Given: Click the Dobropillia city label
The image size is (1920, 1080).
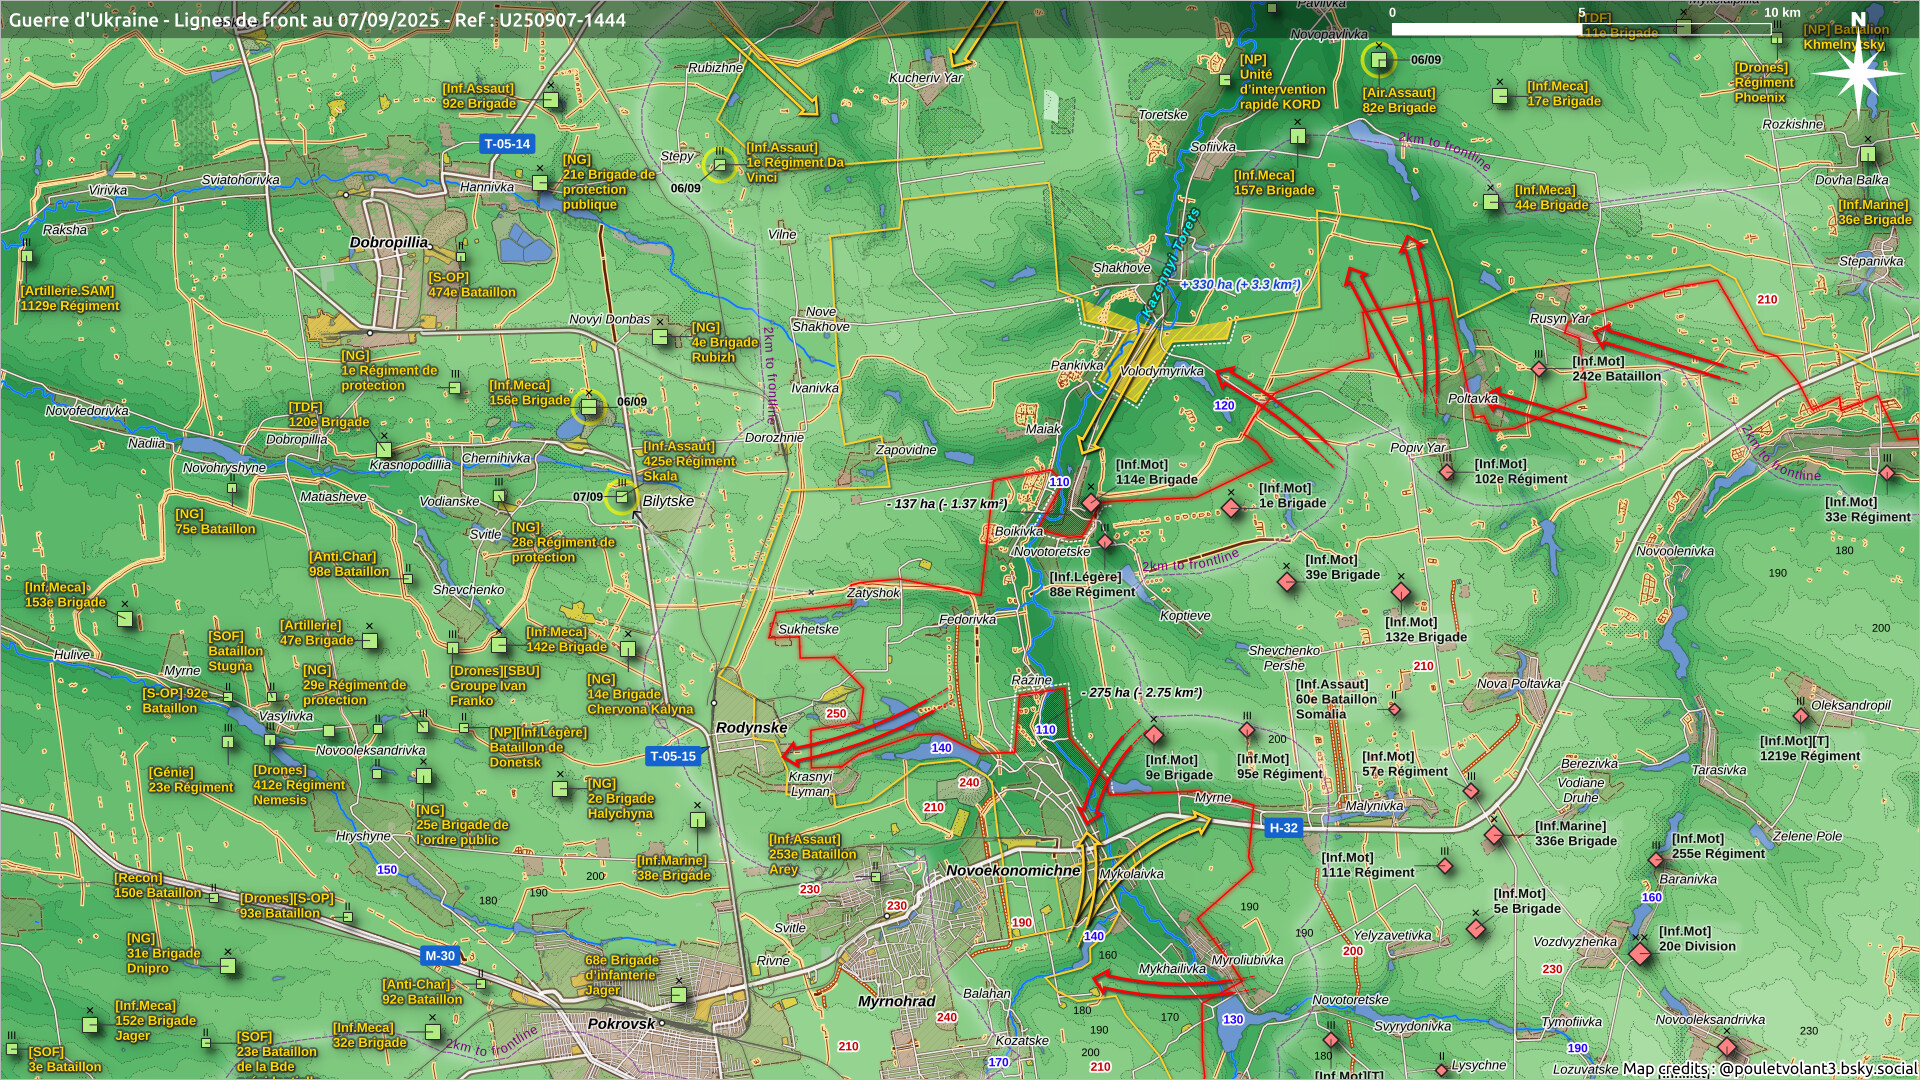Looking at the screenshot, I should pos(389,243).
